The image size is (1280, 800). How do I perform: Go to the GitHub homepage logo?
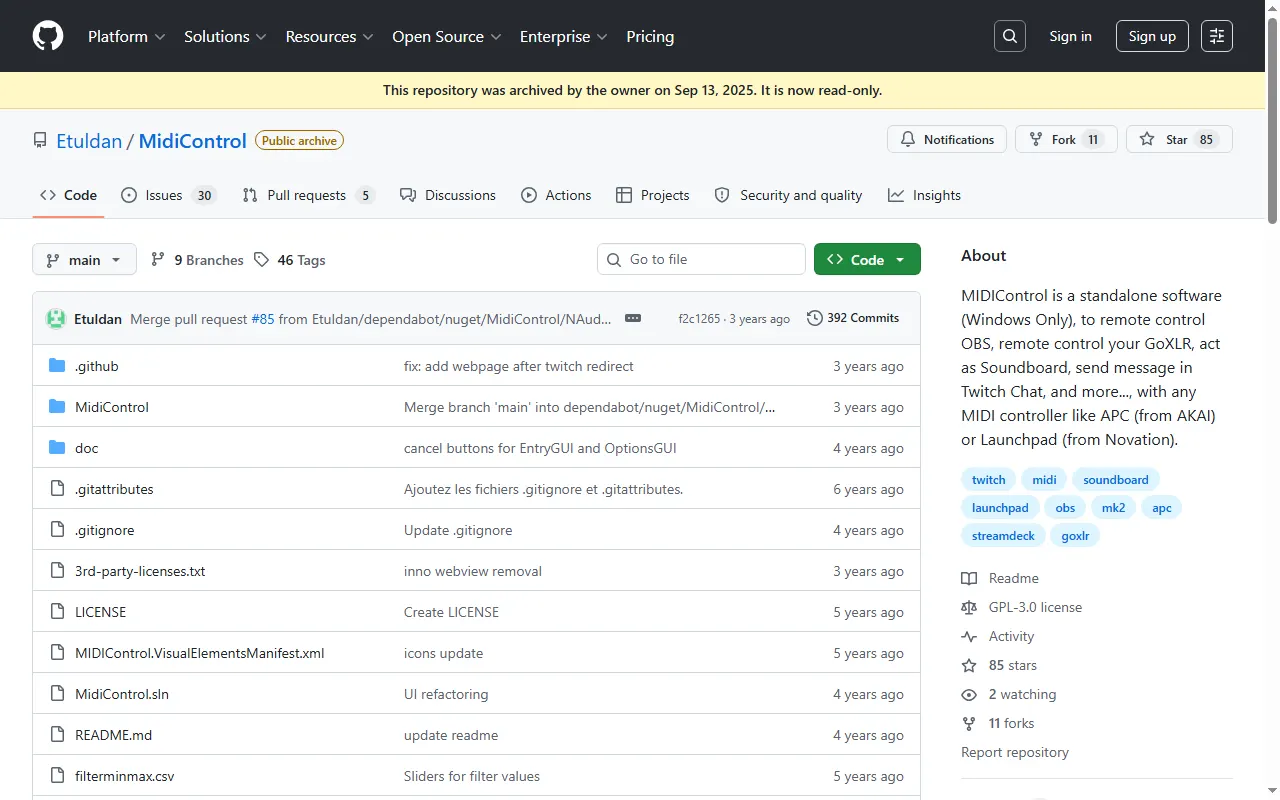[x=48, y=36]
